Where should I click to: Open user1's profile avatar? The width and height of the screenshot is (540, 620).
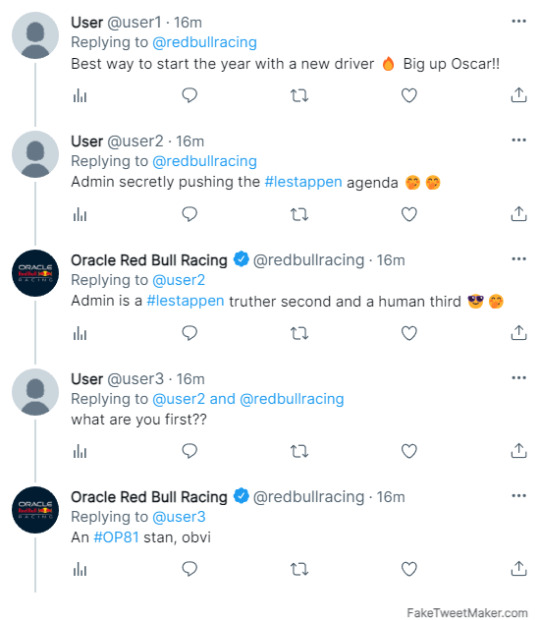[x=35, y=35]
